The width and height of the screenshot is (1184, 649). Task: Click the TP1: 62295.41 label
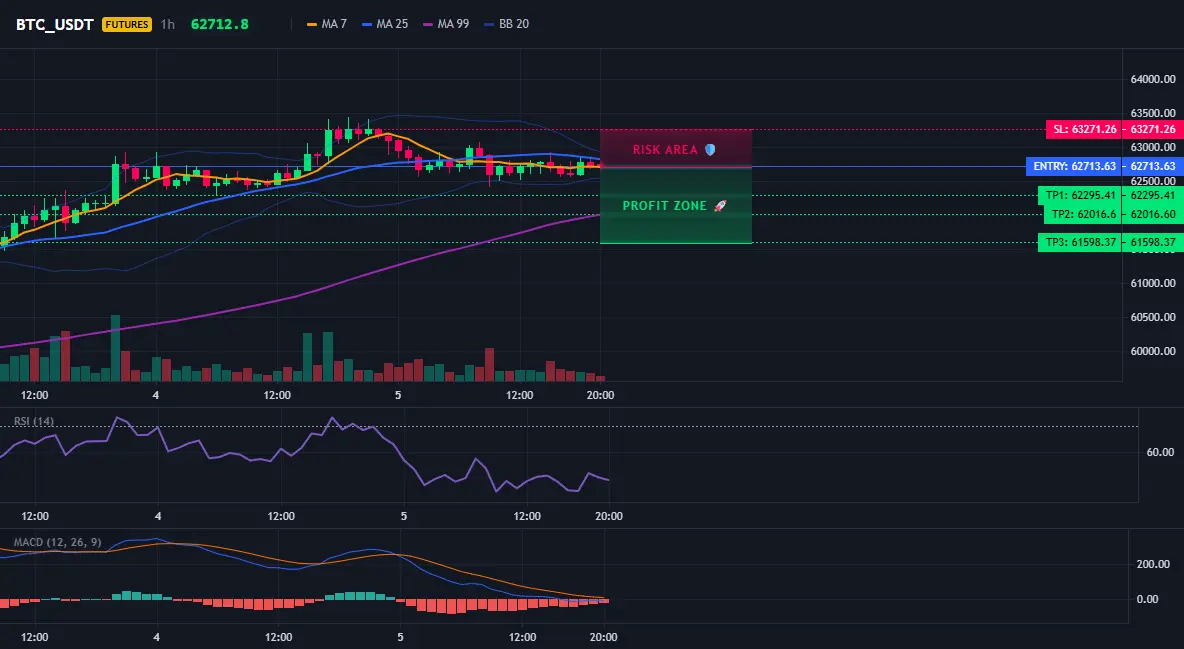click(1080, 195)
